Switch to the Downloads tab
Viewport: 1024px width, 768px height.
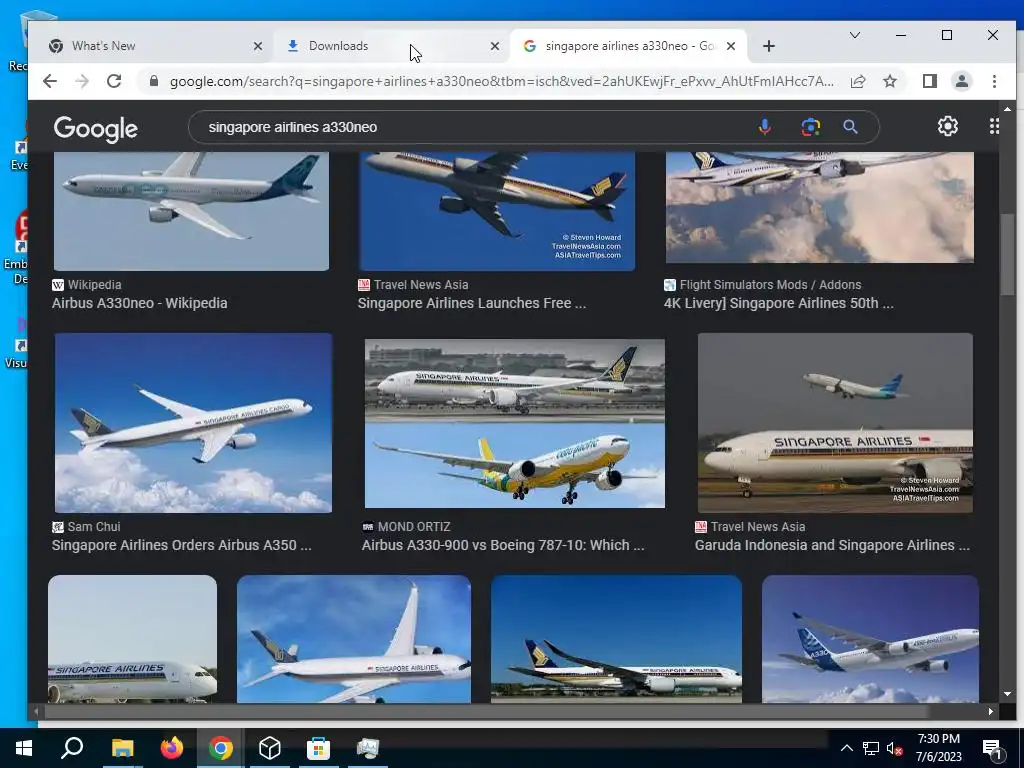391,46
